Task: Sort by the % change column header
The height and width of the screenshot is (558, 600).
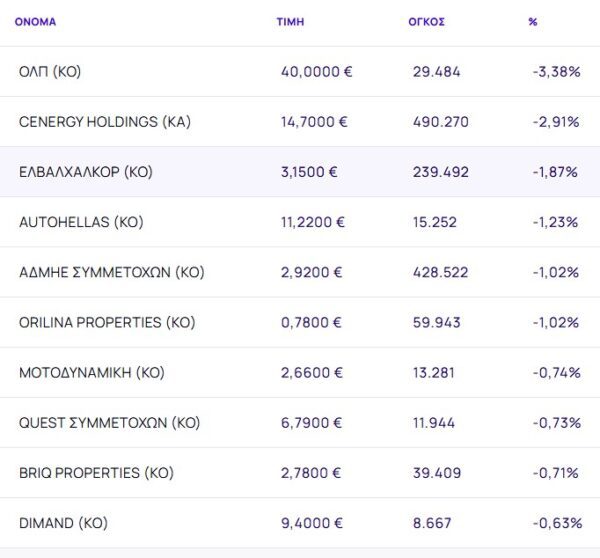Action: click(533, 21)
